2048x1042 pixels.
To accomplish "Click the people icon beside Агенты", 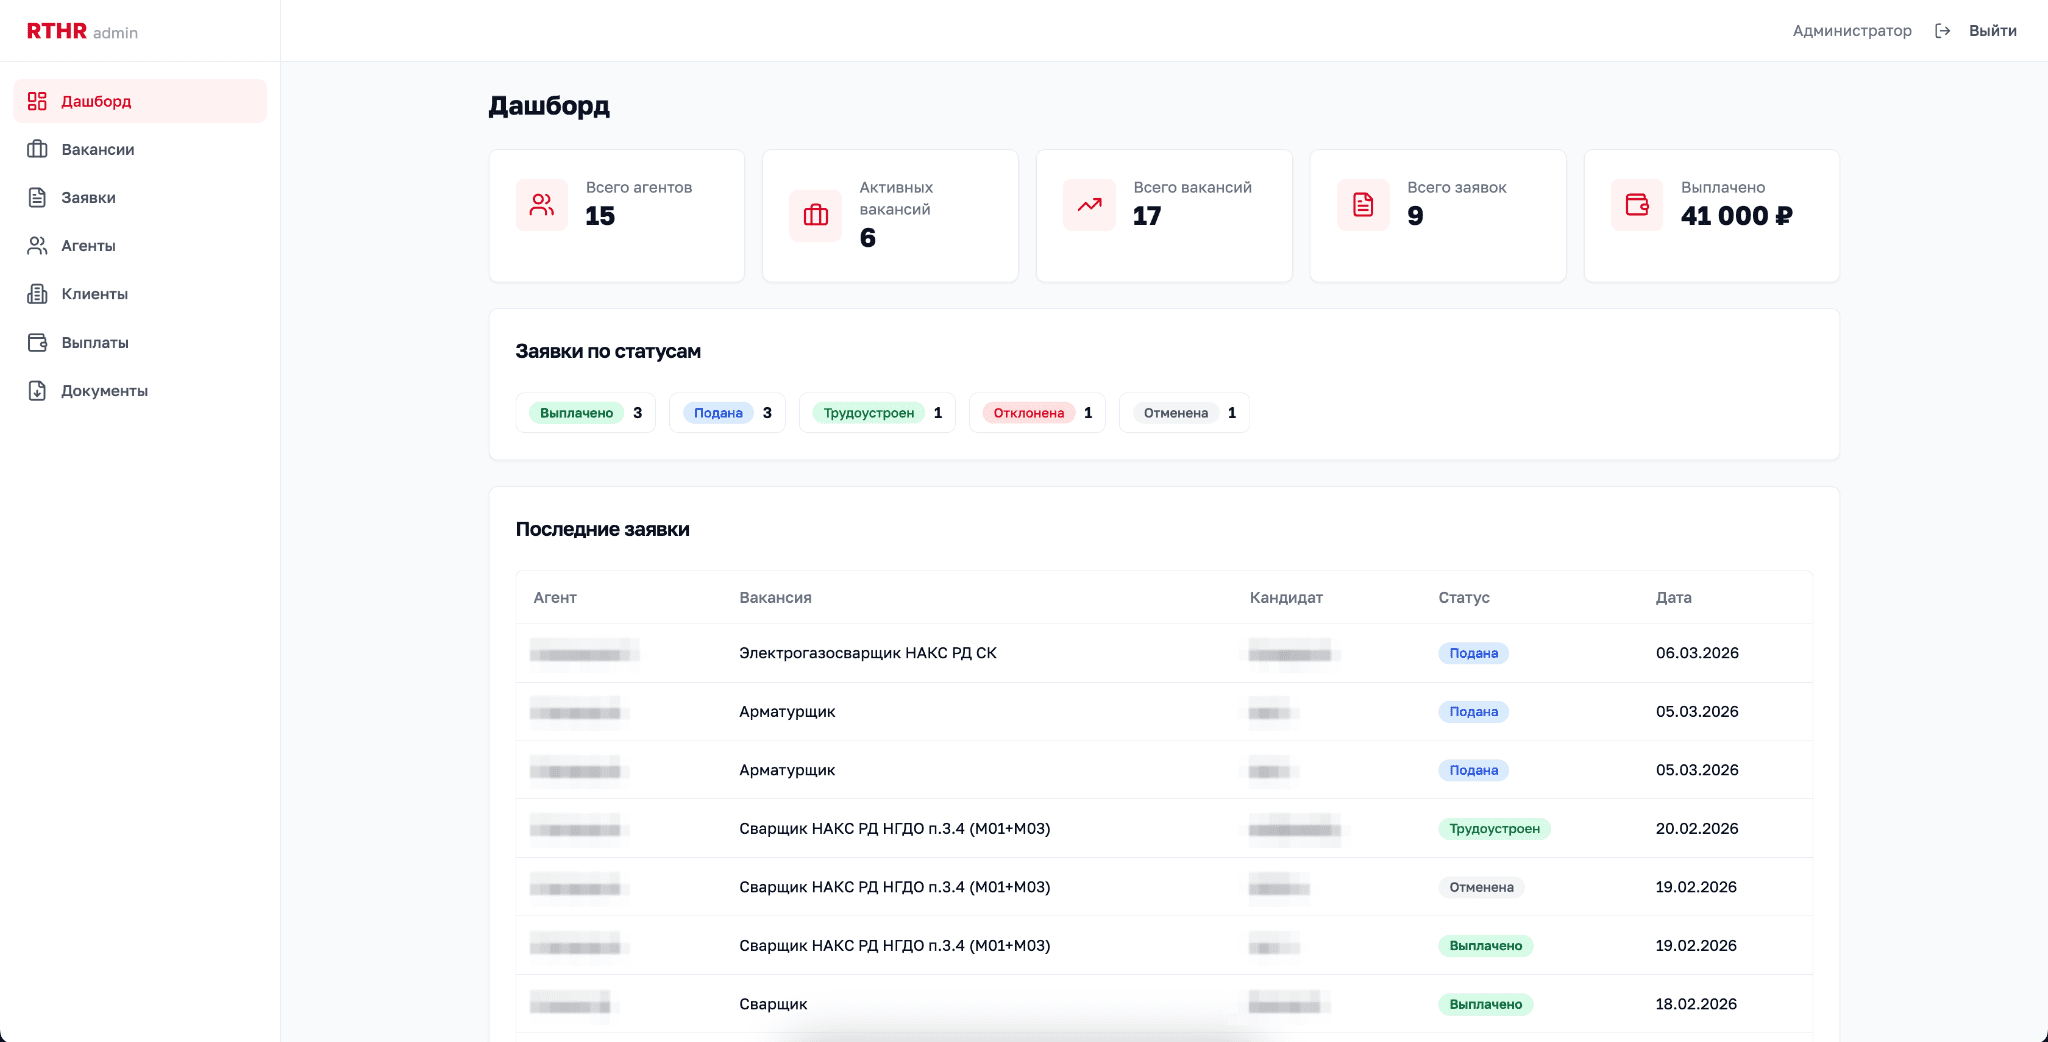I will 37,245.
